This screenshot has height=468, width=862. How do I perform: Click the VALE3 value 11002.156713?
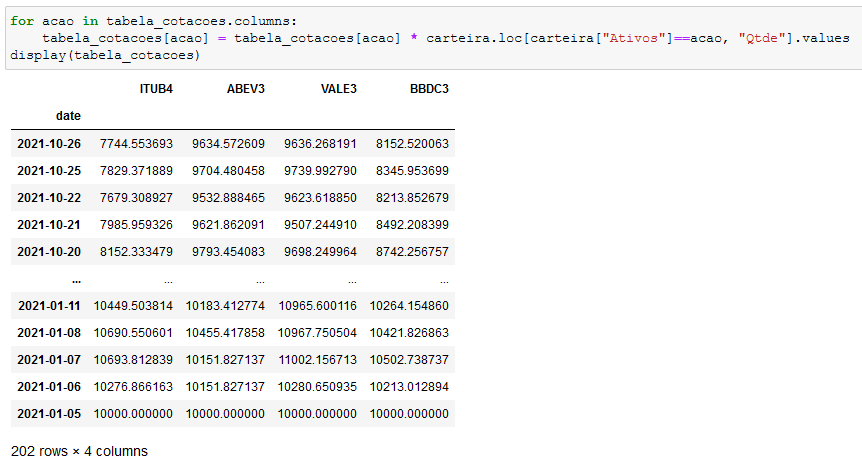tap(318, 360)
